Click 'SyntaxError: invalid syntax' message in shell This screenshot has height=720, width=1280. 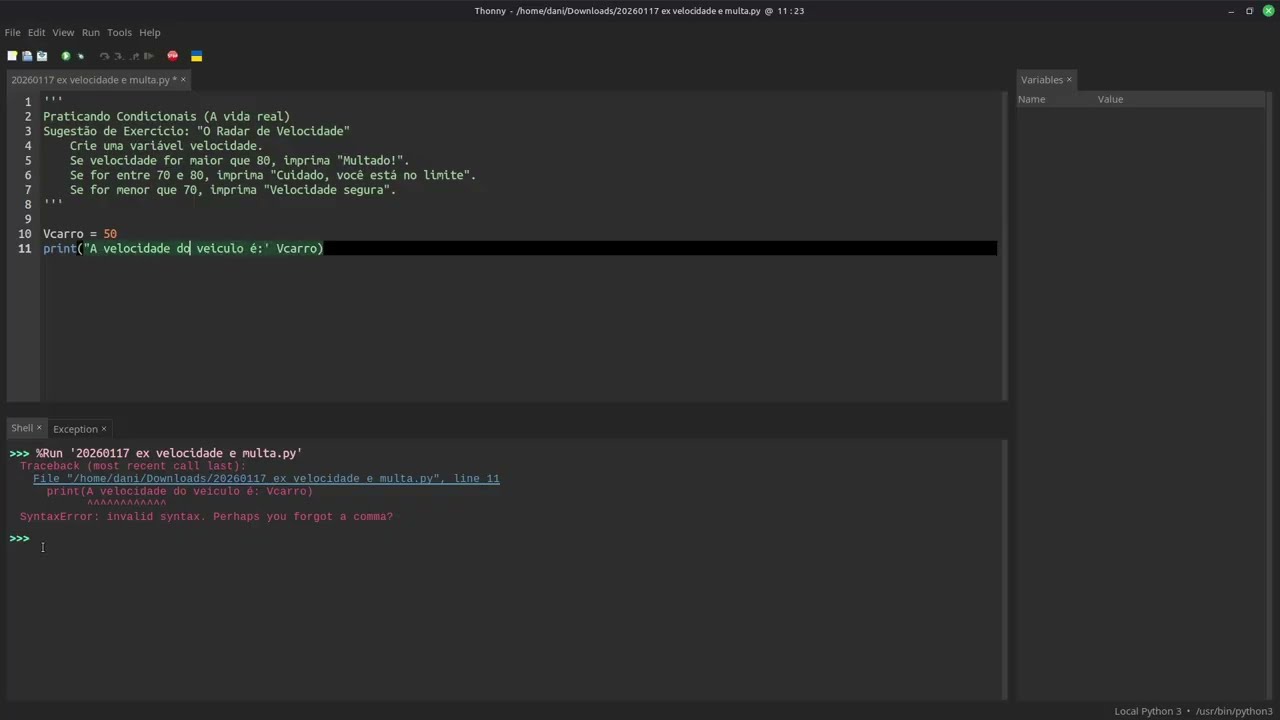tap(206, 517)
